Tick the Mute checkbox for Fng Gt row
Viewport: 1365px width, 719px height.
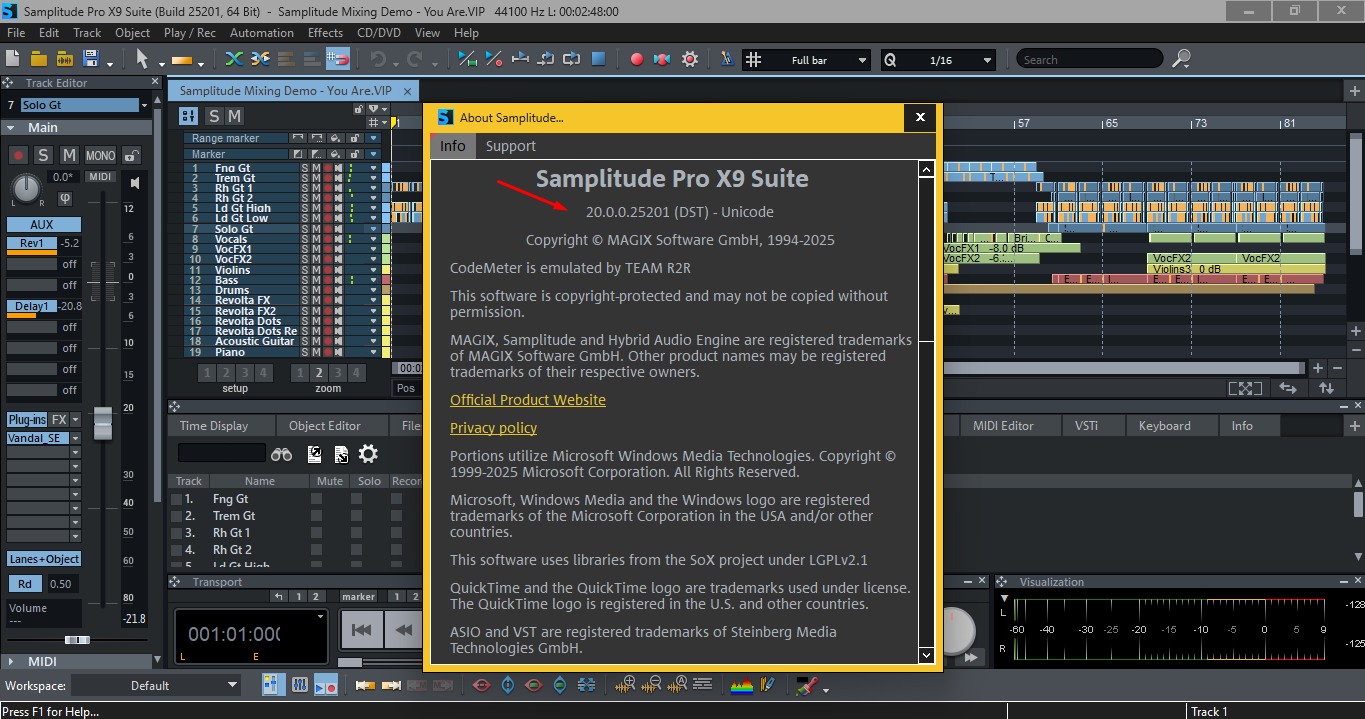[316, 499]
